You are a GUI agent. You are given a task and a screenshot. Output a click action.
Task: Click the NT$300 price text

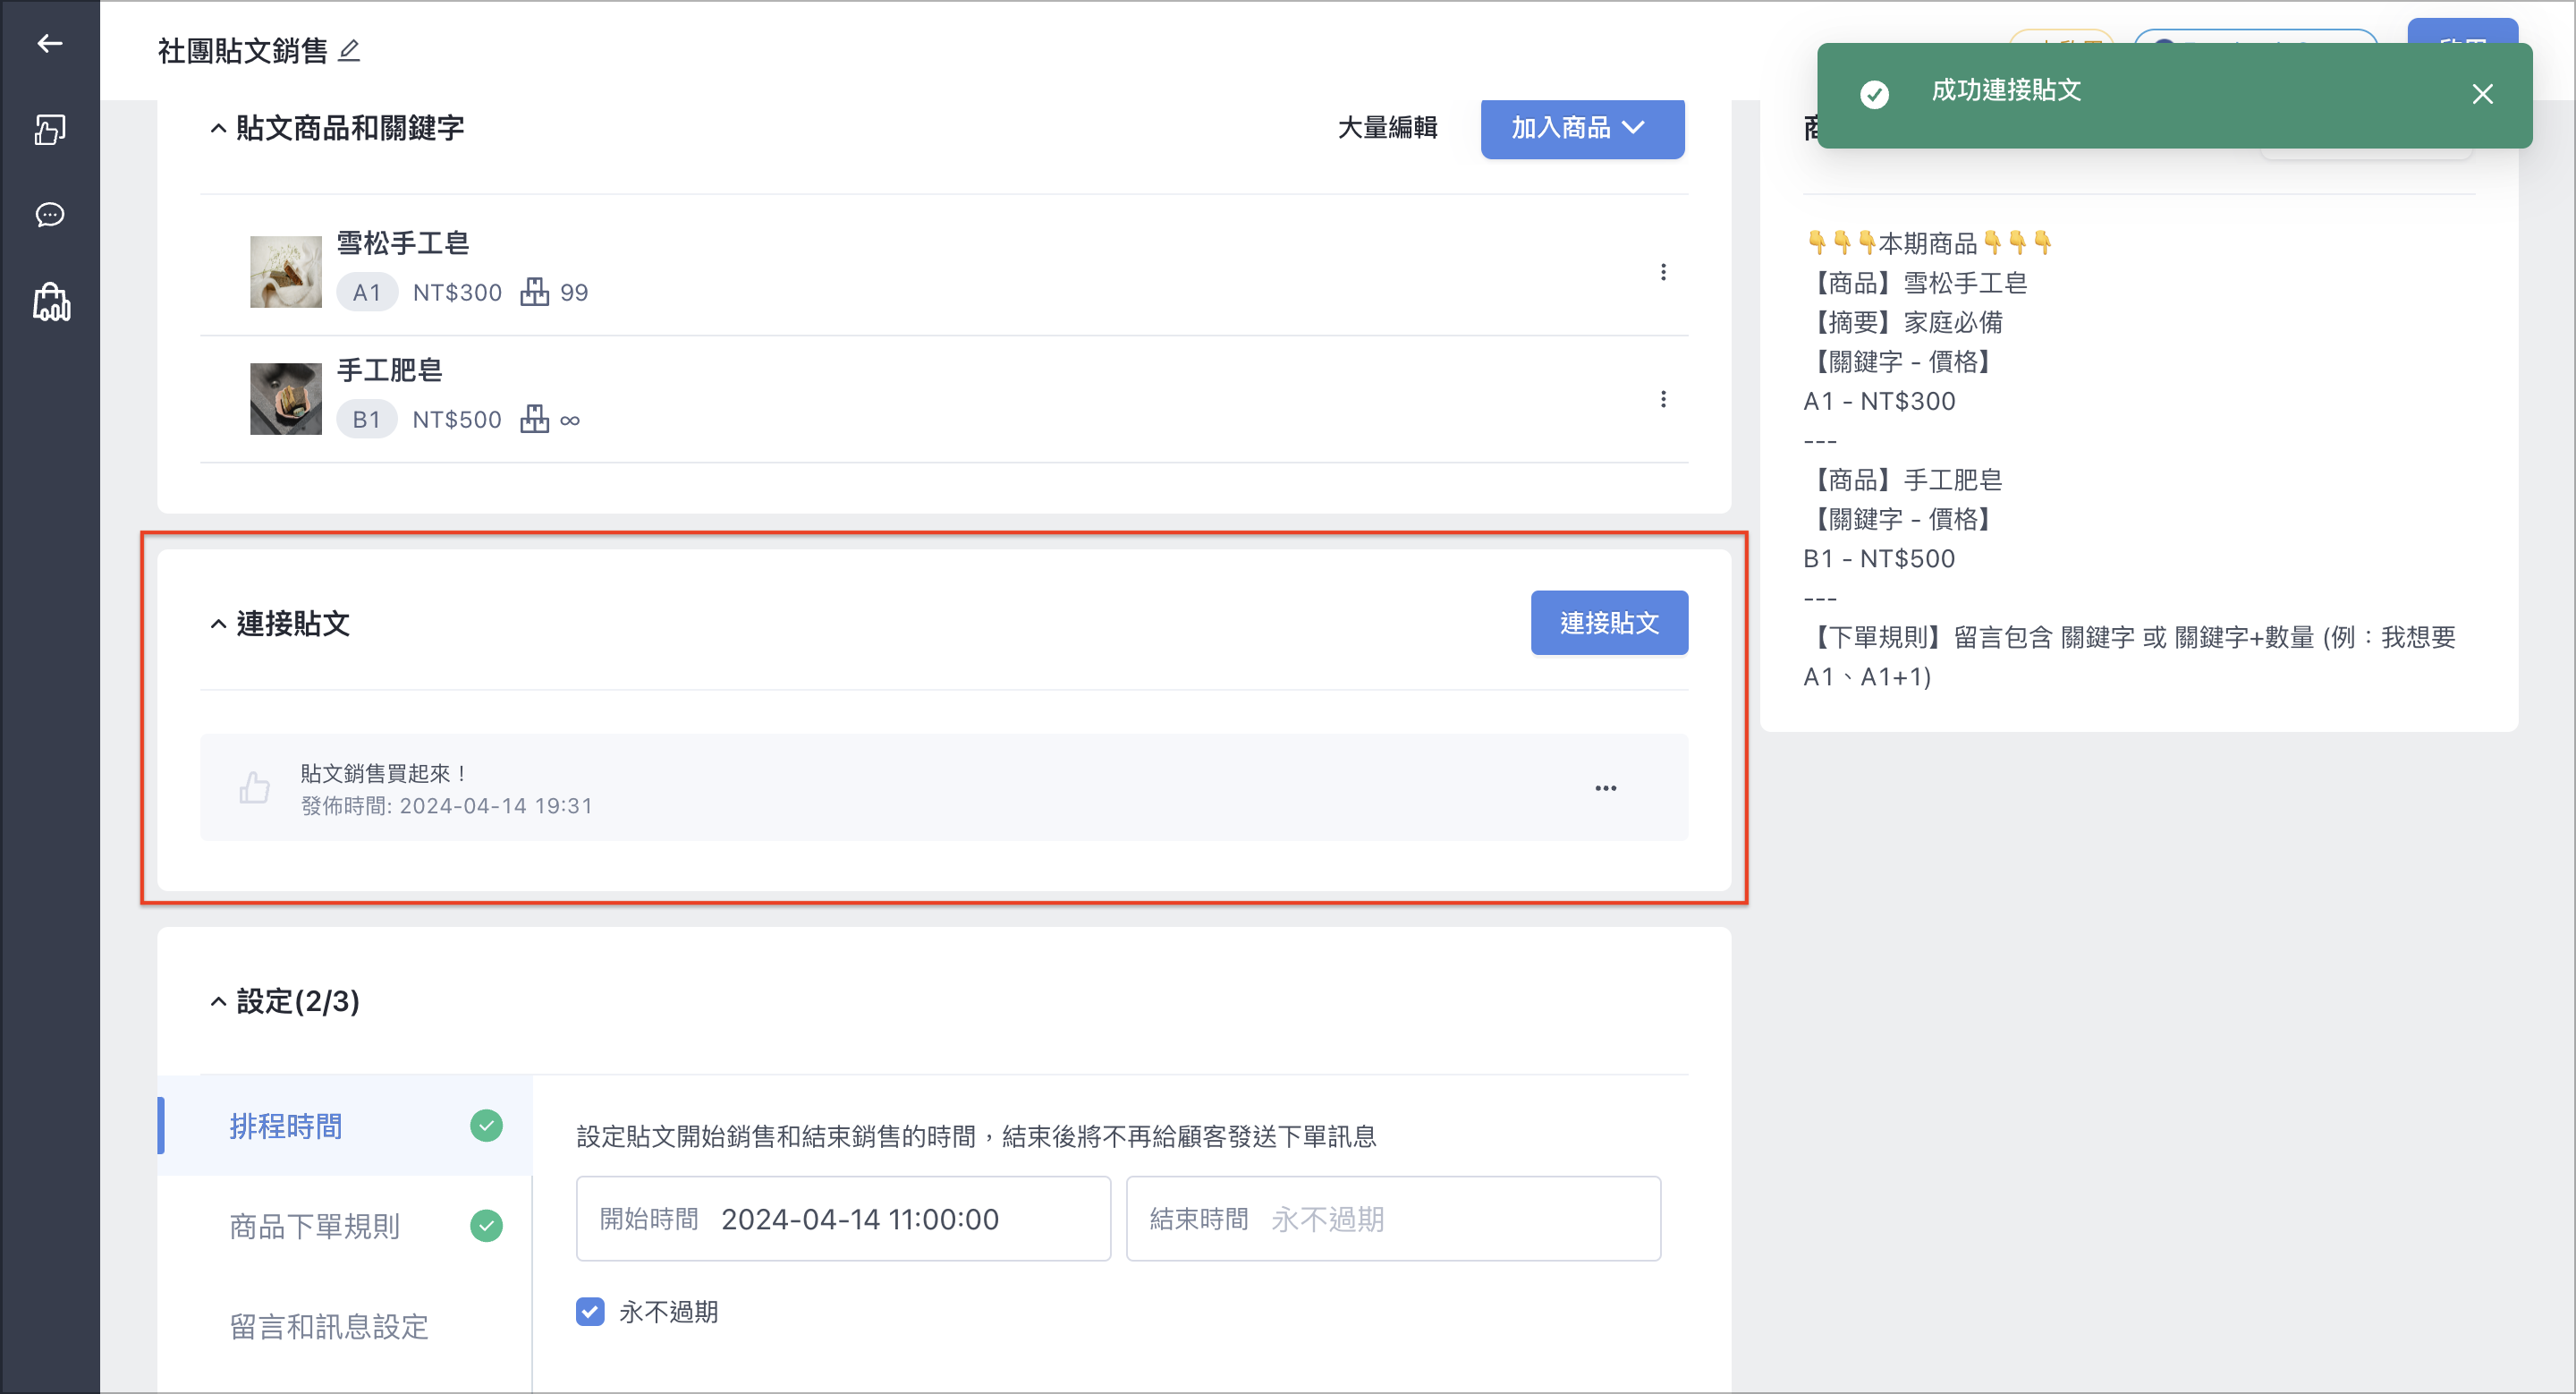click(x=457, y=292)
